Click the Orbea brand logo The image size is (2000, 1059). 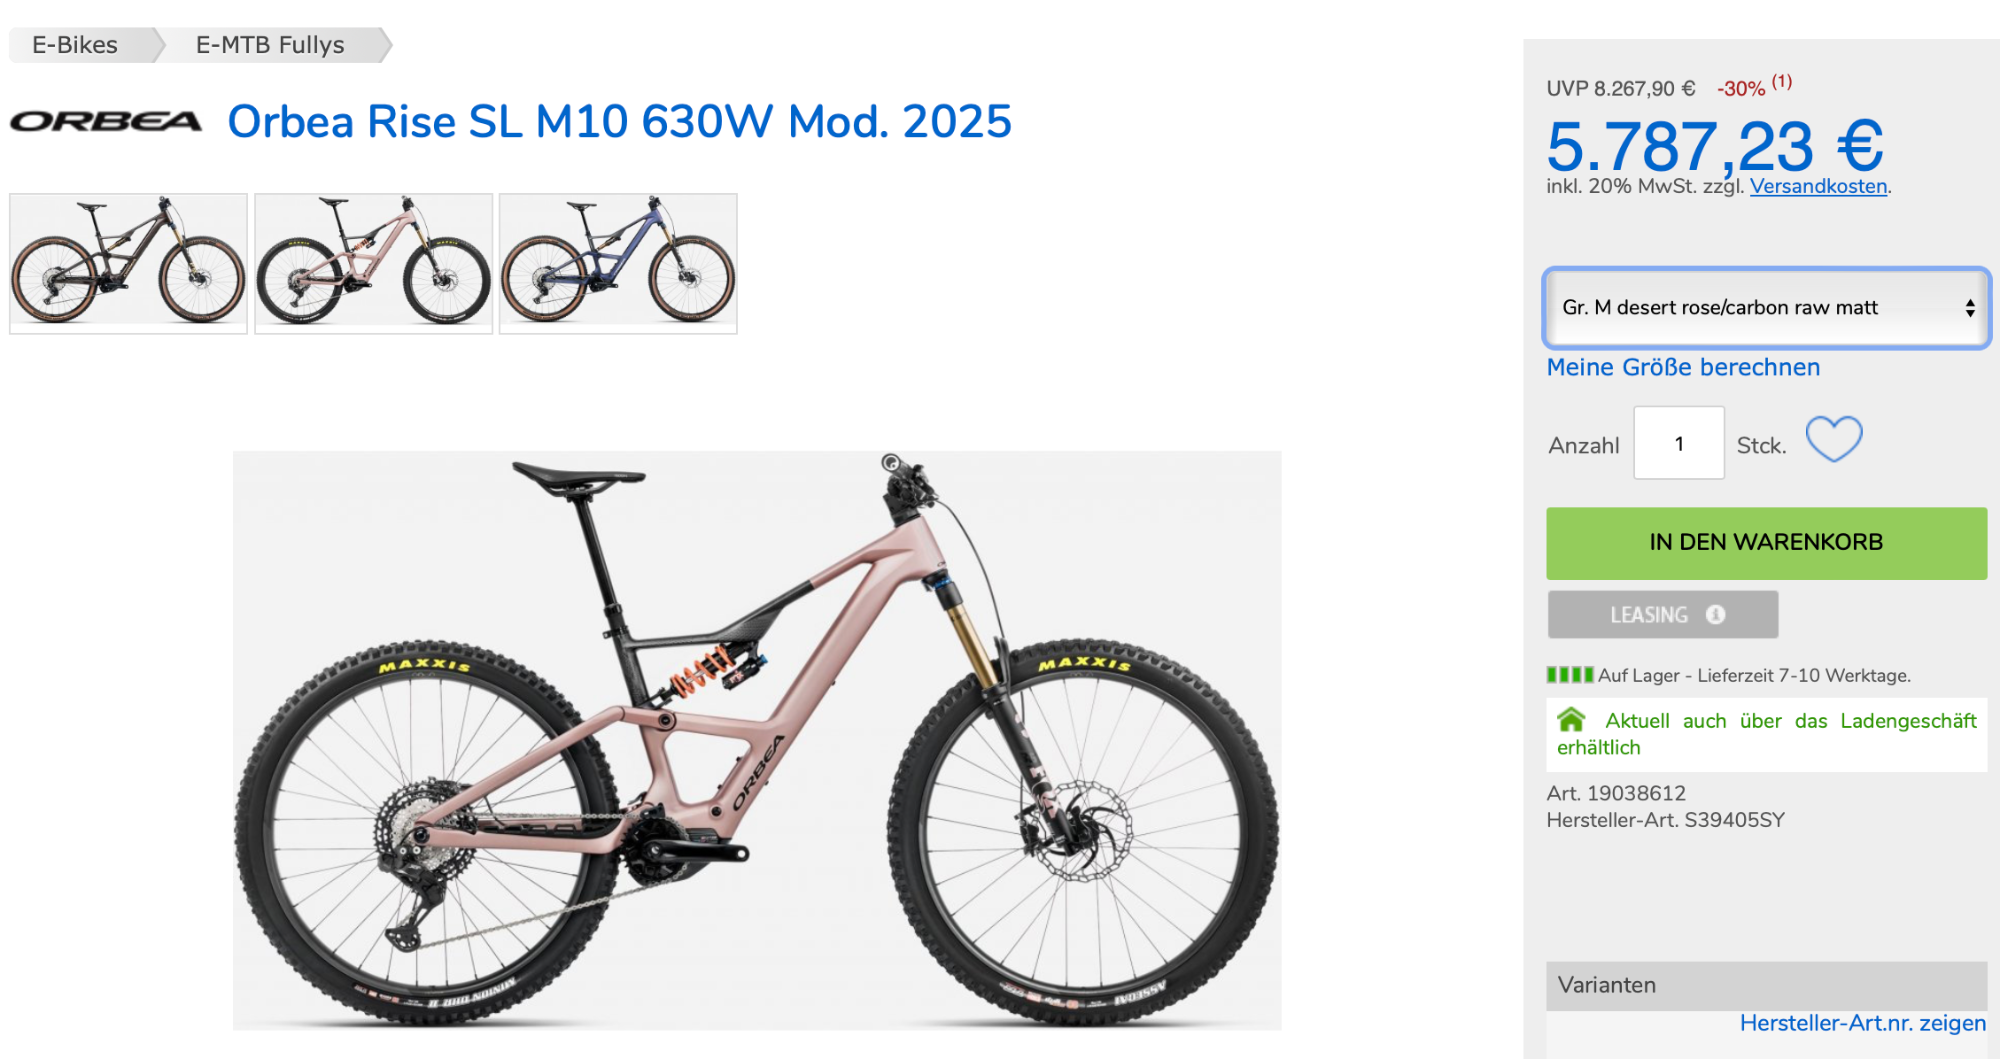tap(106, 122)
